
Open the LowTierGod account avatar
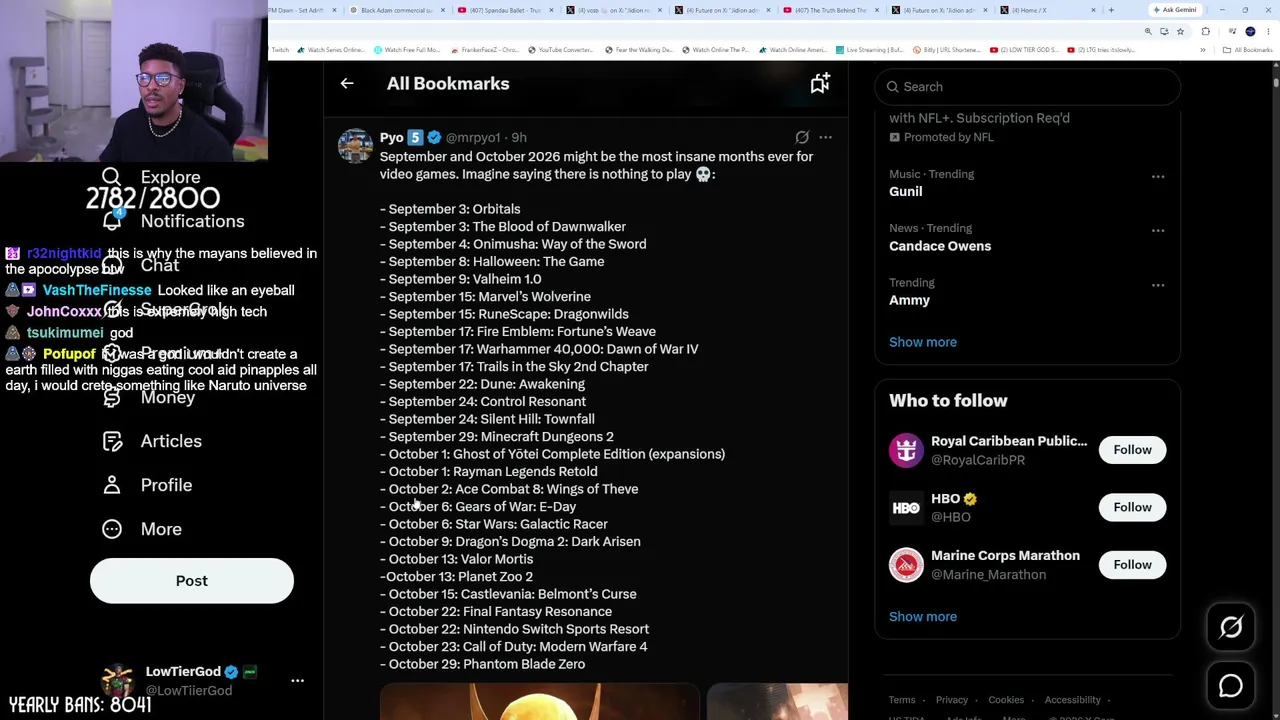[117, 680]
